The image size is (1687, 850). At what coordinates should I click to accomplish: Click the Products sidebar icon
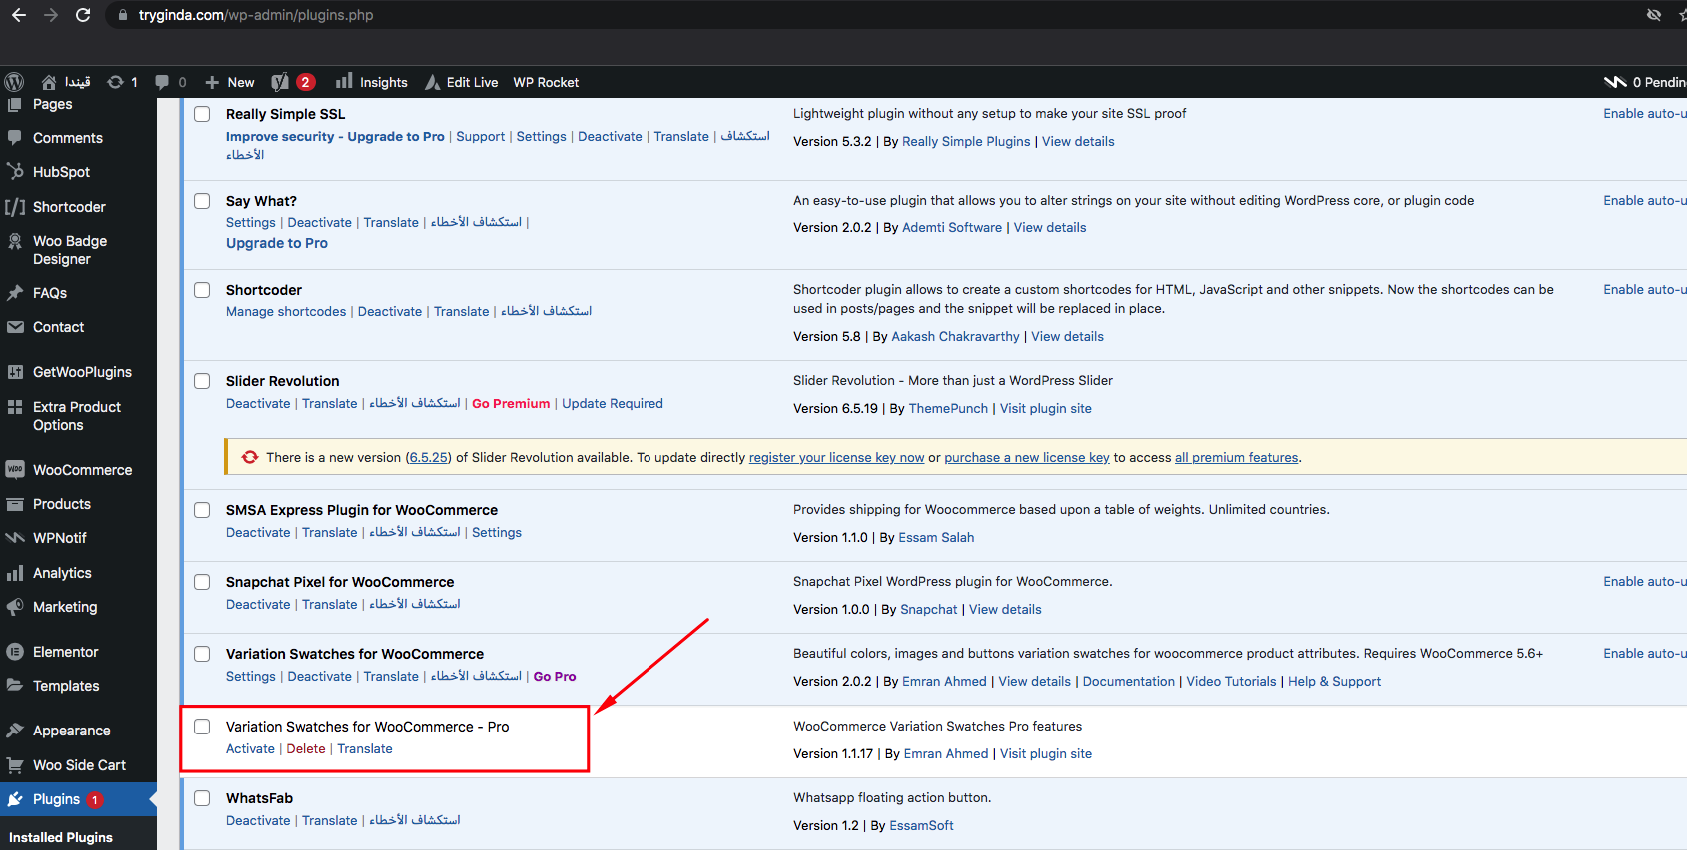pos(15,504)
